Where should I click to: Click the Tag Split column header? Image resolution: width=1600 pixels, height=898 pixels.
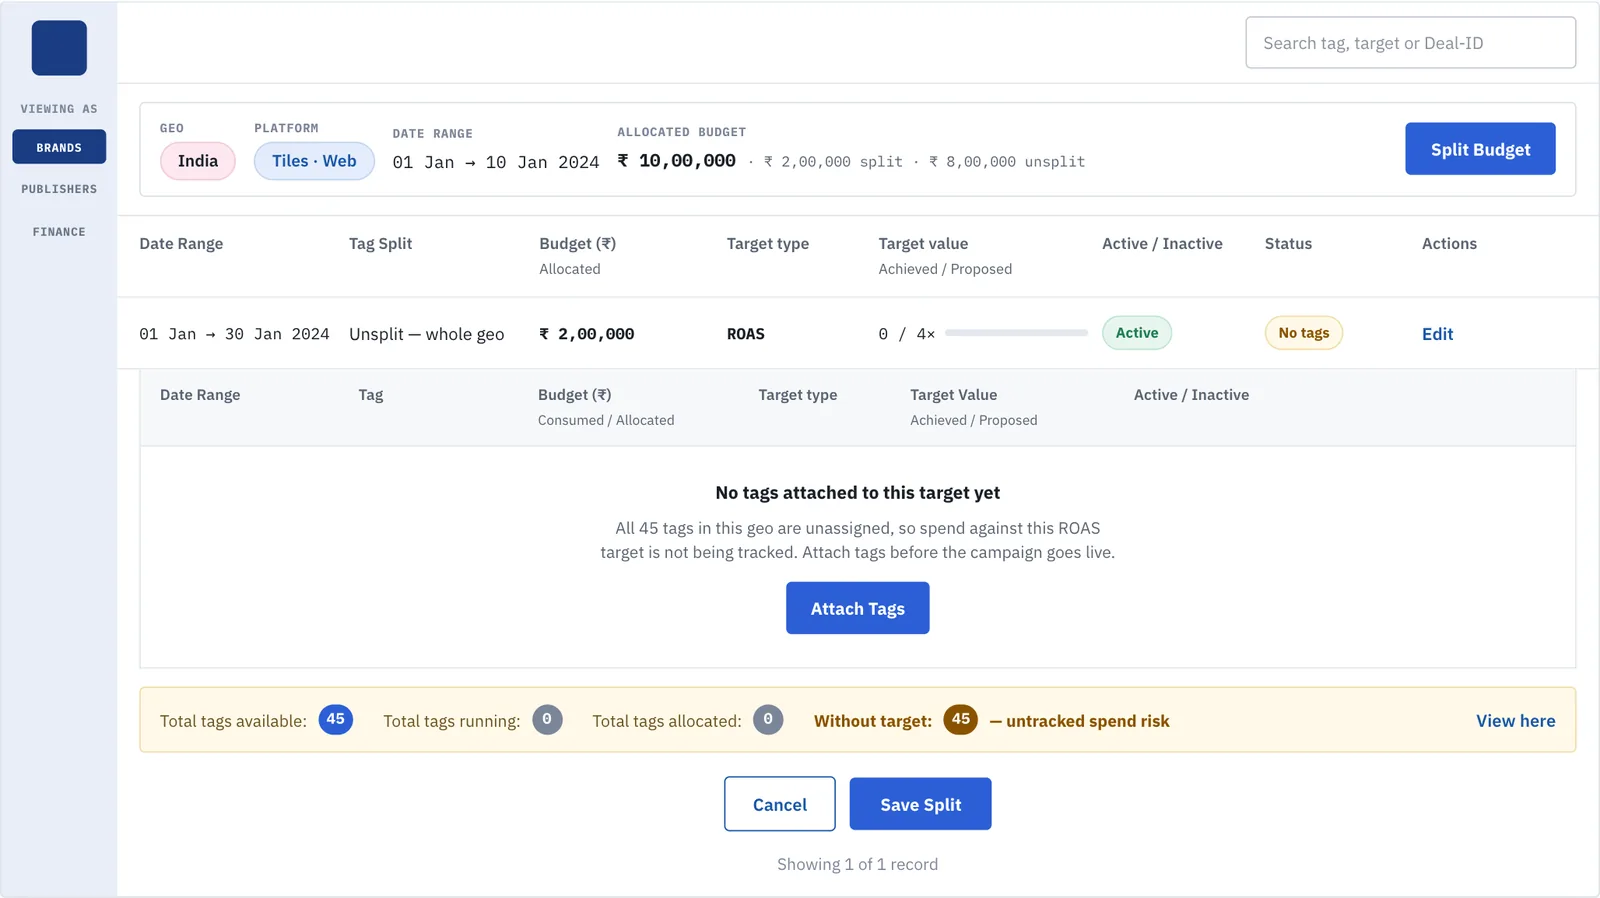pos(381,244)
